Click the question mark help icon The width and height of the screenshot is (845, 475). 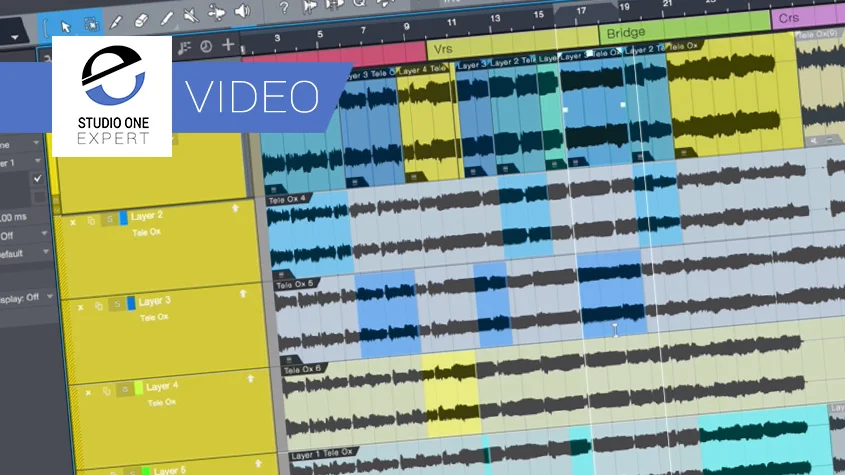click(284, 8)
